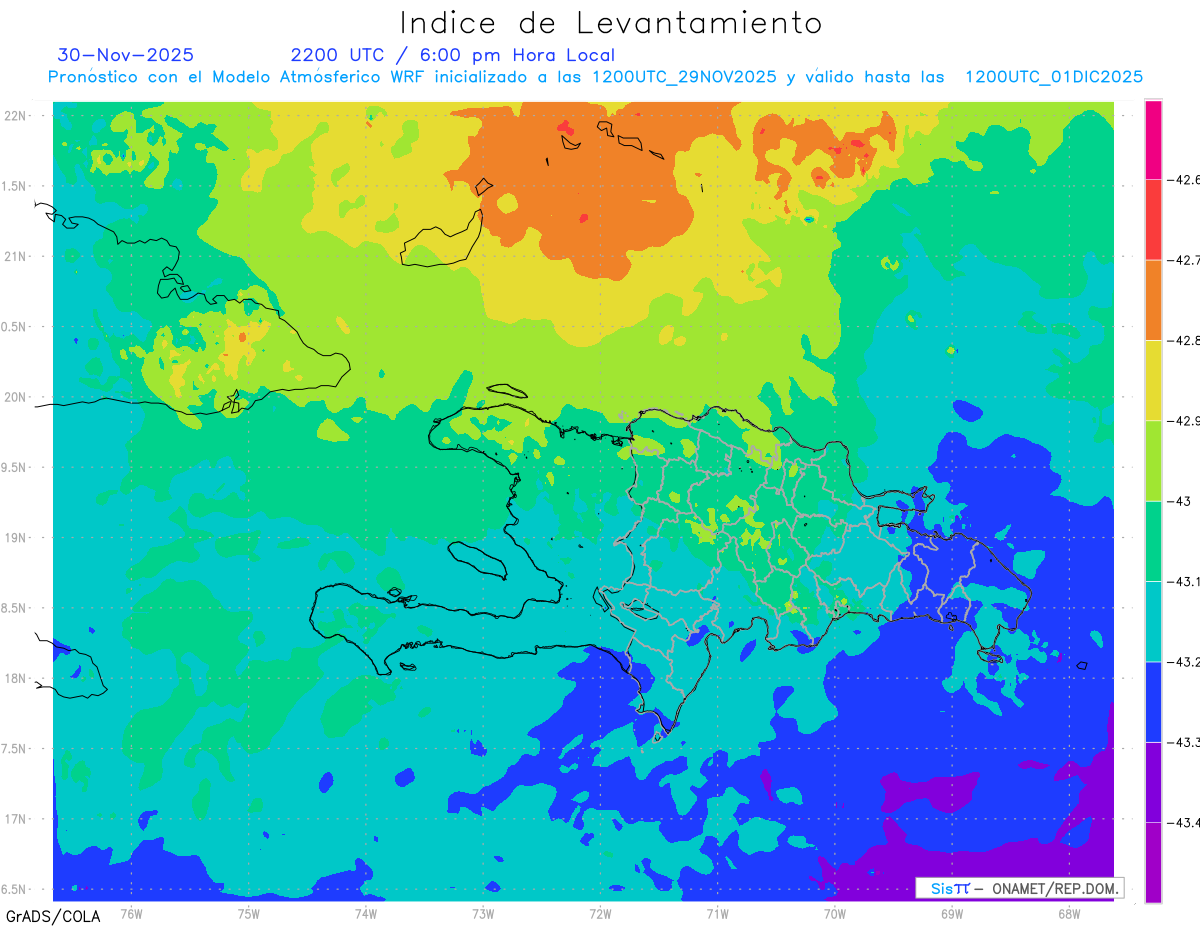Pick the yellow legend swatch between -42.8 and -42.9
1200x927 pixels.
pyautogui.click(x=1153, y=380)
